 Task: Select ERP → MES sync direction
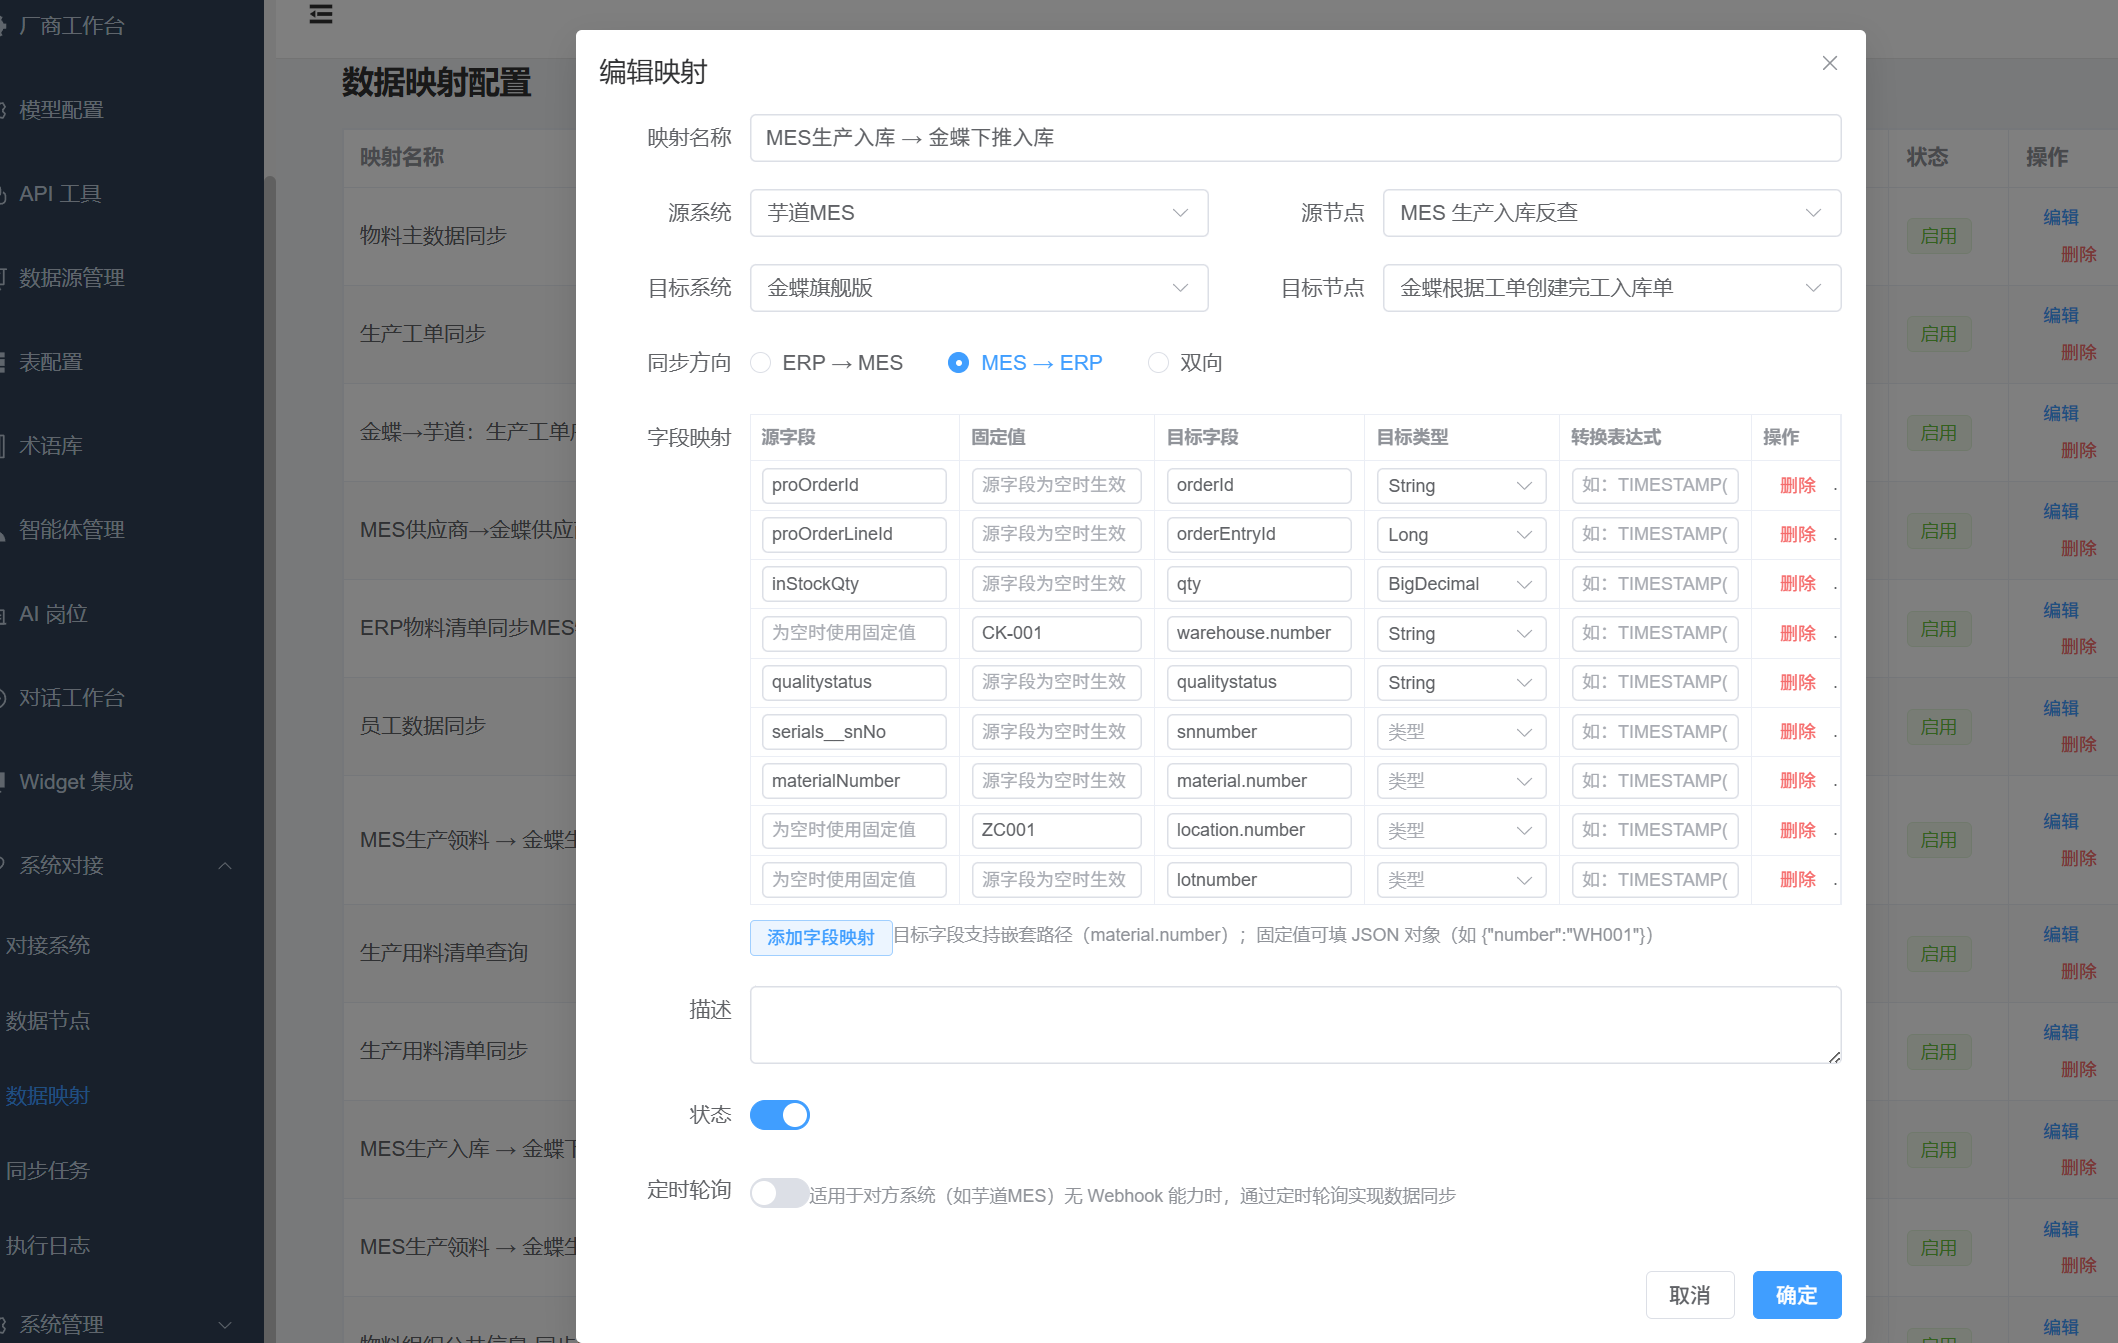[826, 363]
